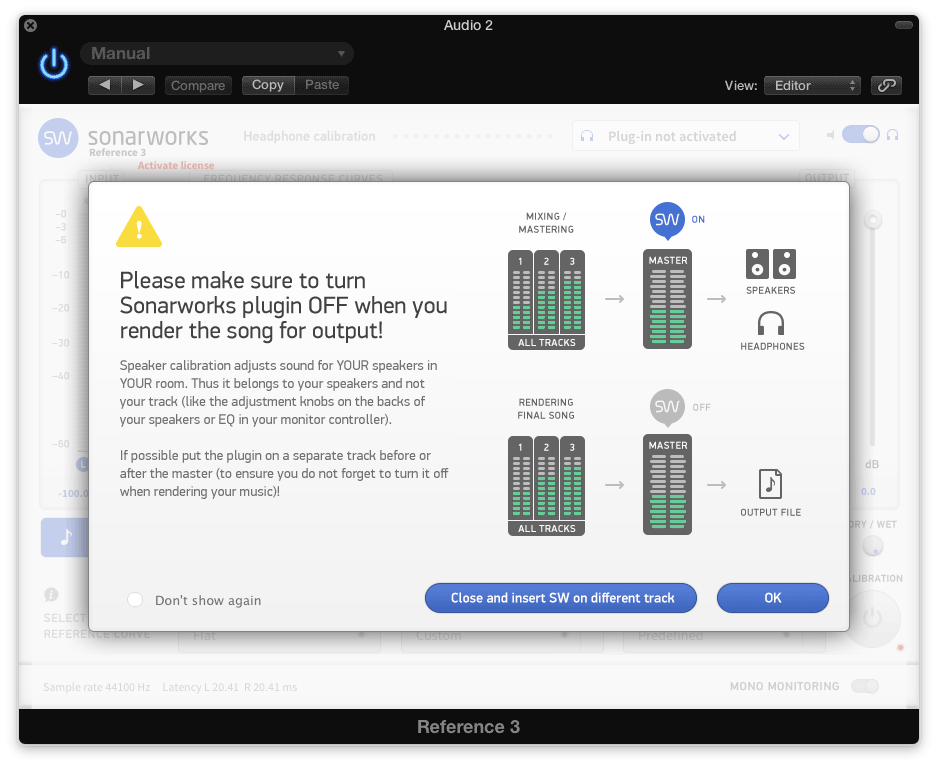Click the Compare button
This screenshot has width=938, height=767.
coord(198,86)
